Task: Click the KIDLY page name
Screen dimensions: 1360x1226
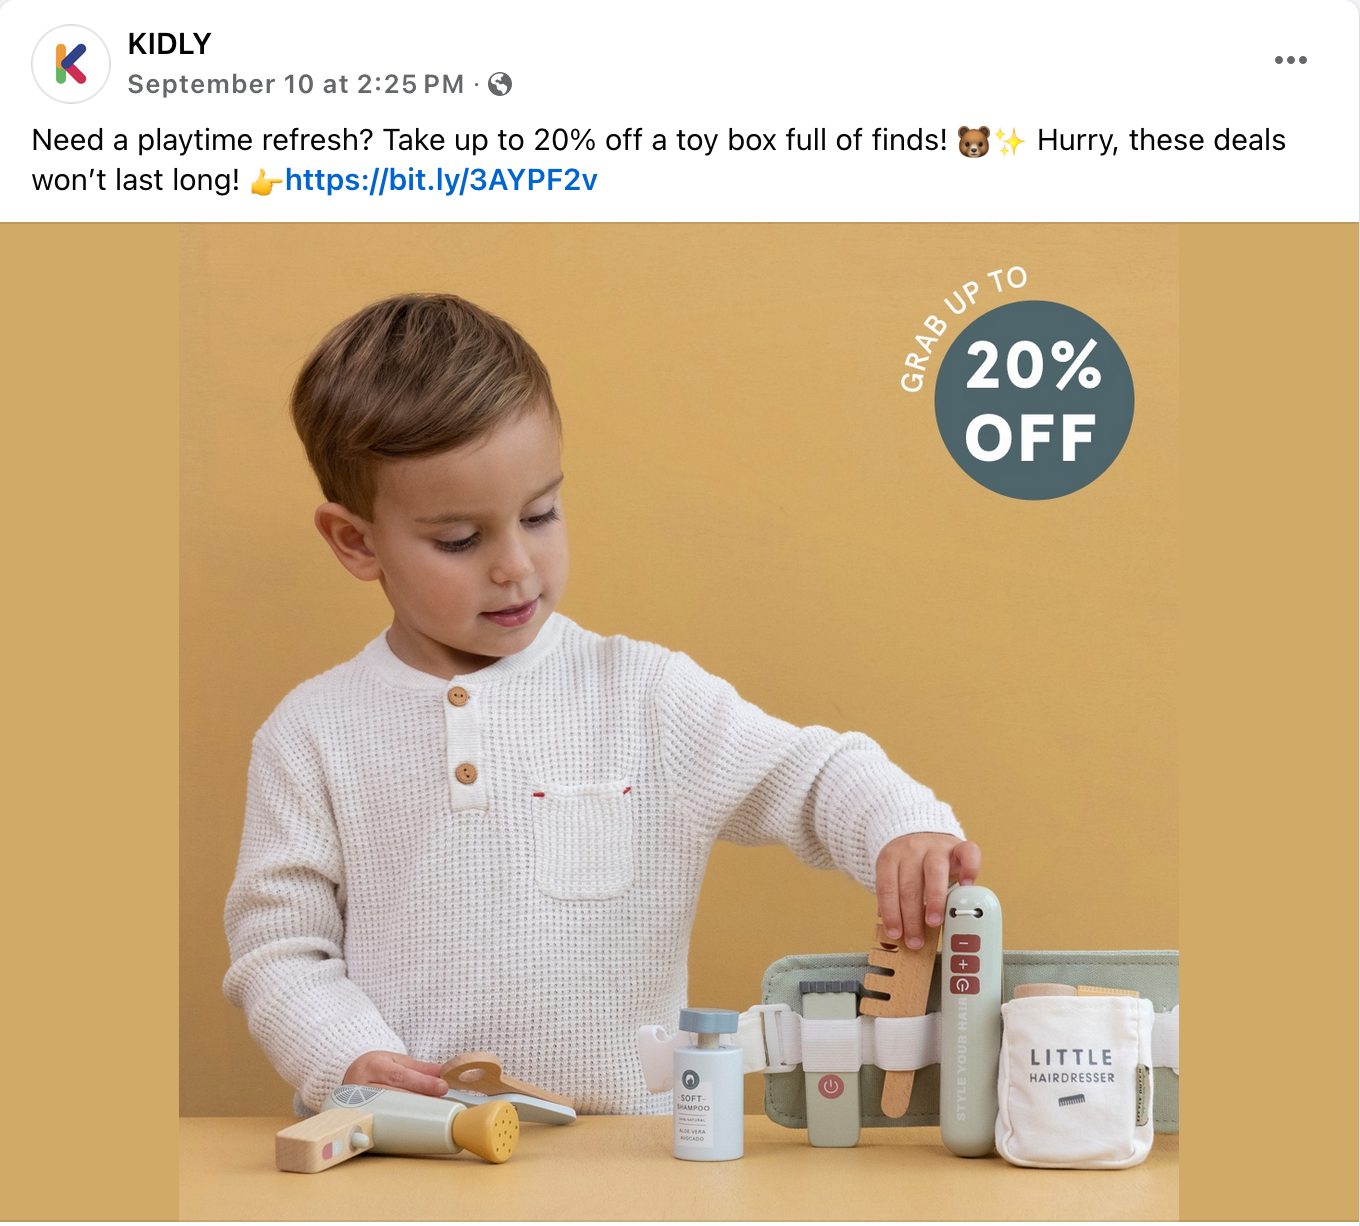Action: pyautogui.click(x=169, y=44)
